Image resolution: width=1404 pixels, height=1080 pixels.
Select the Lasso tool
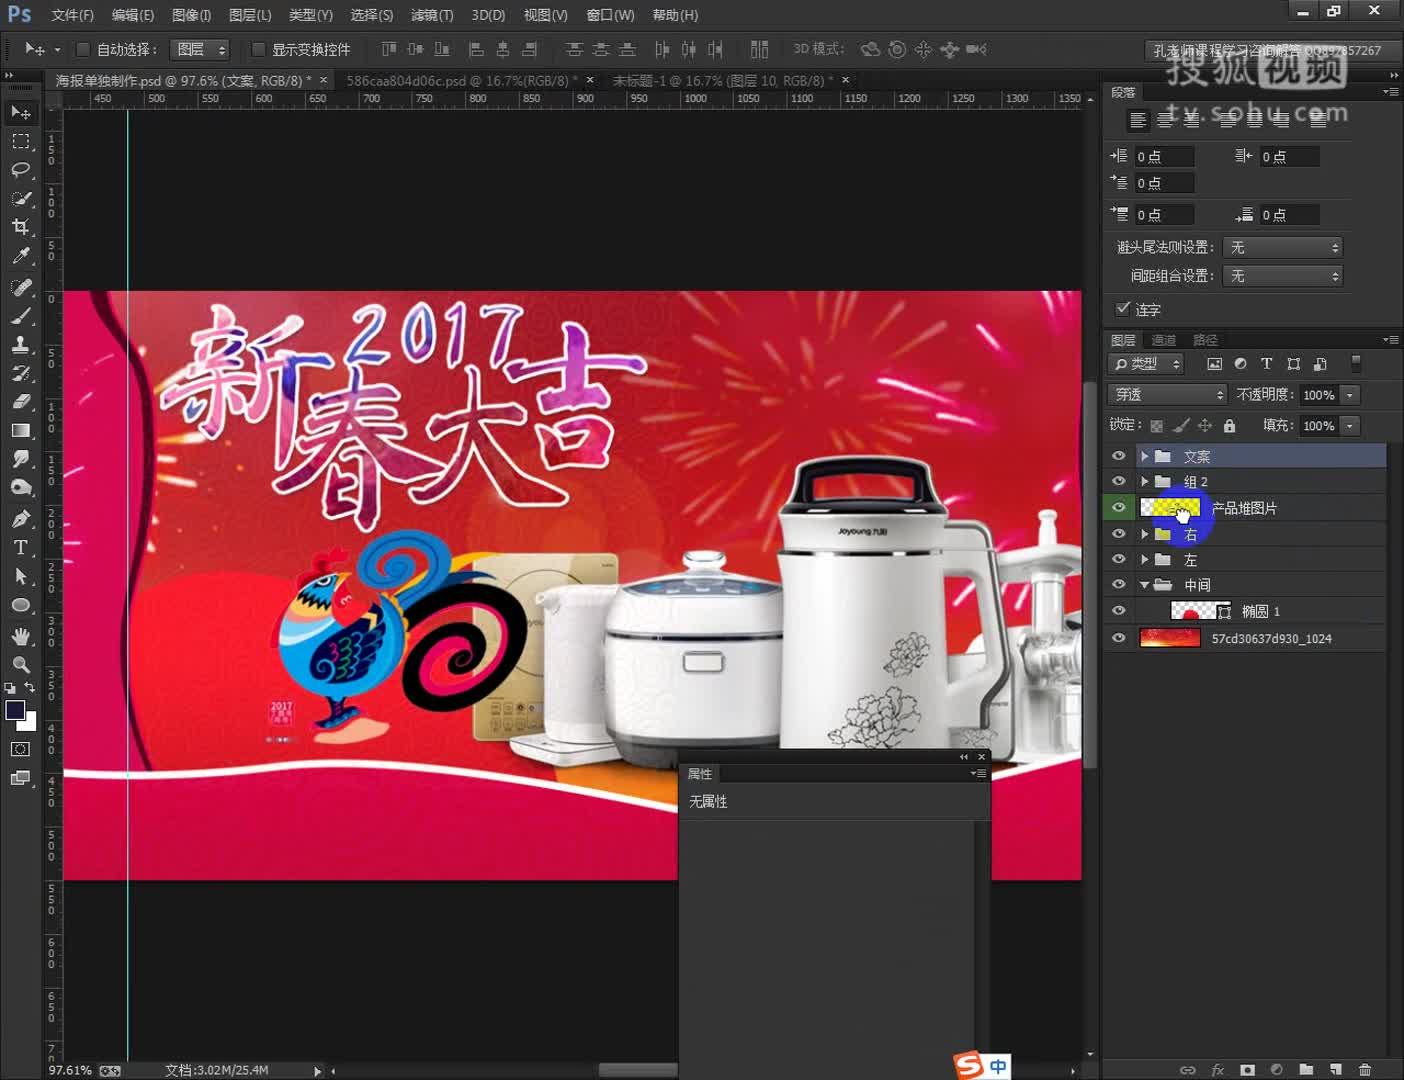tap(21, 170)
